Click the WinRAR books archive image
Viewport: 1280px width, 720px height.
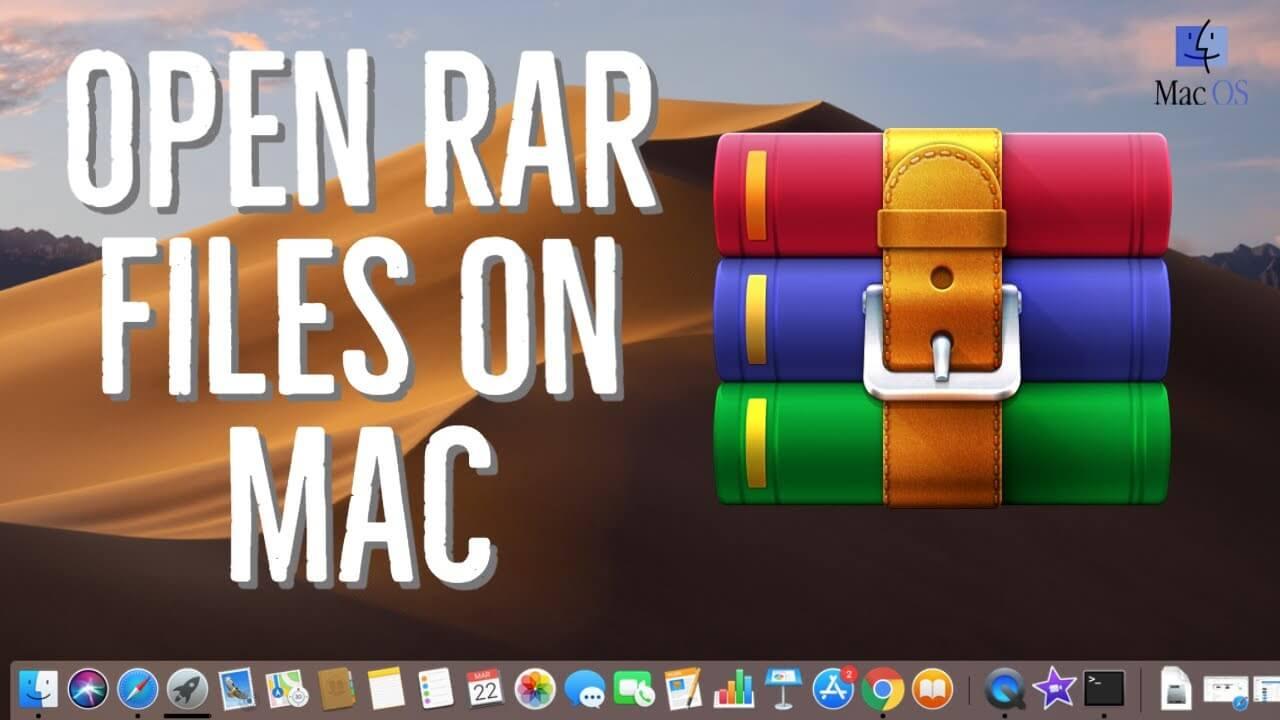(941, 318)
